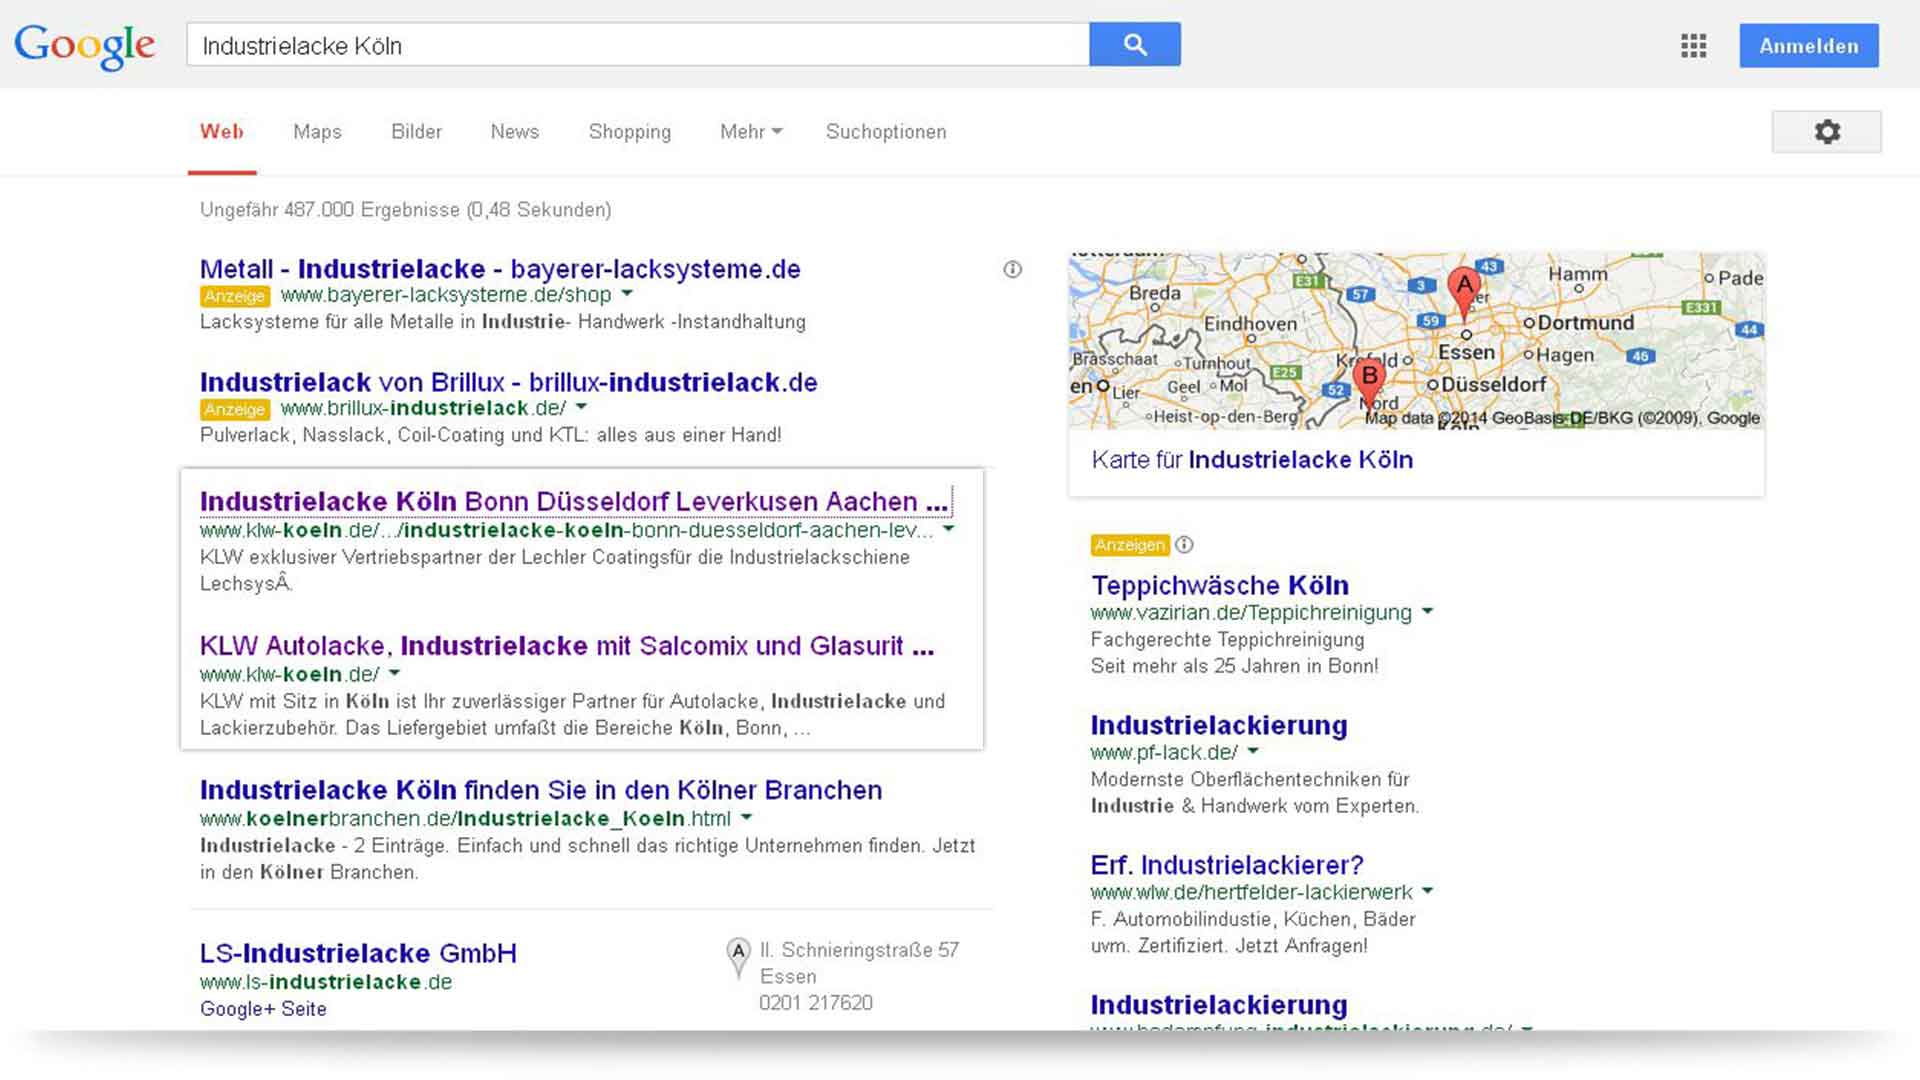Image resolution: width=1920 pixels, height=1080 pixels.
Task: Expand arrow next to www.pf-lack.de/ URL
Action: click(1253, 750)
